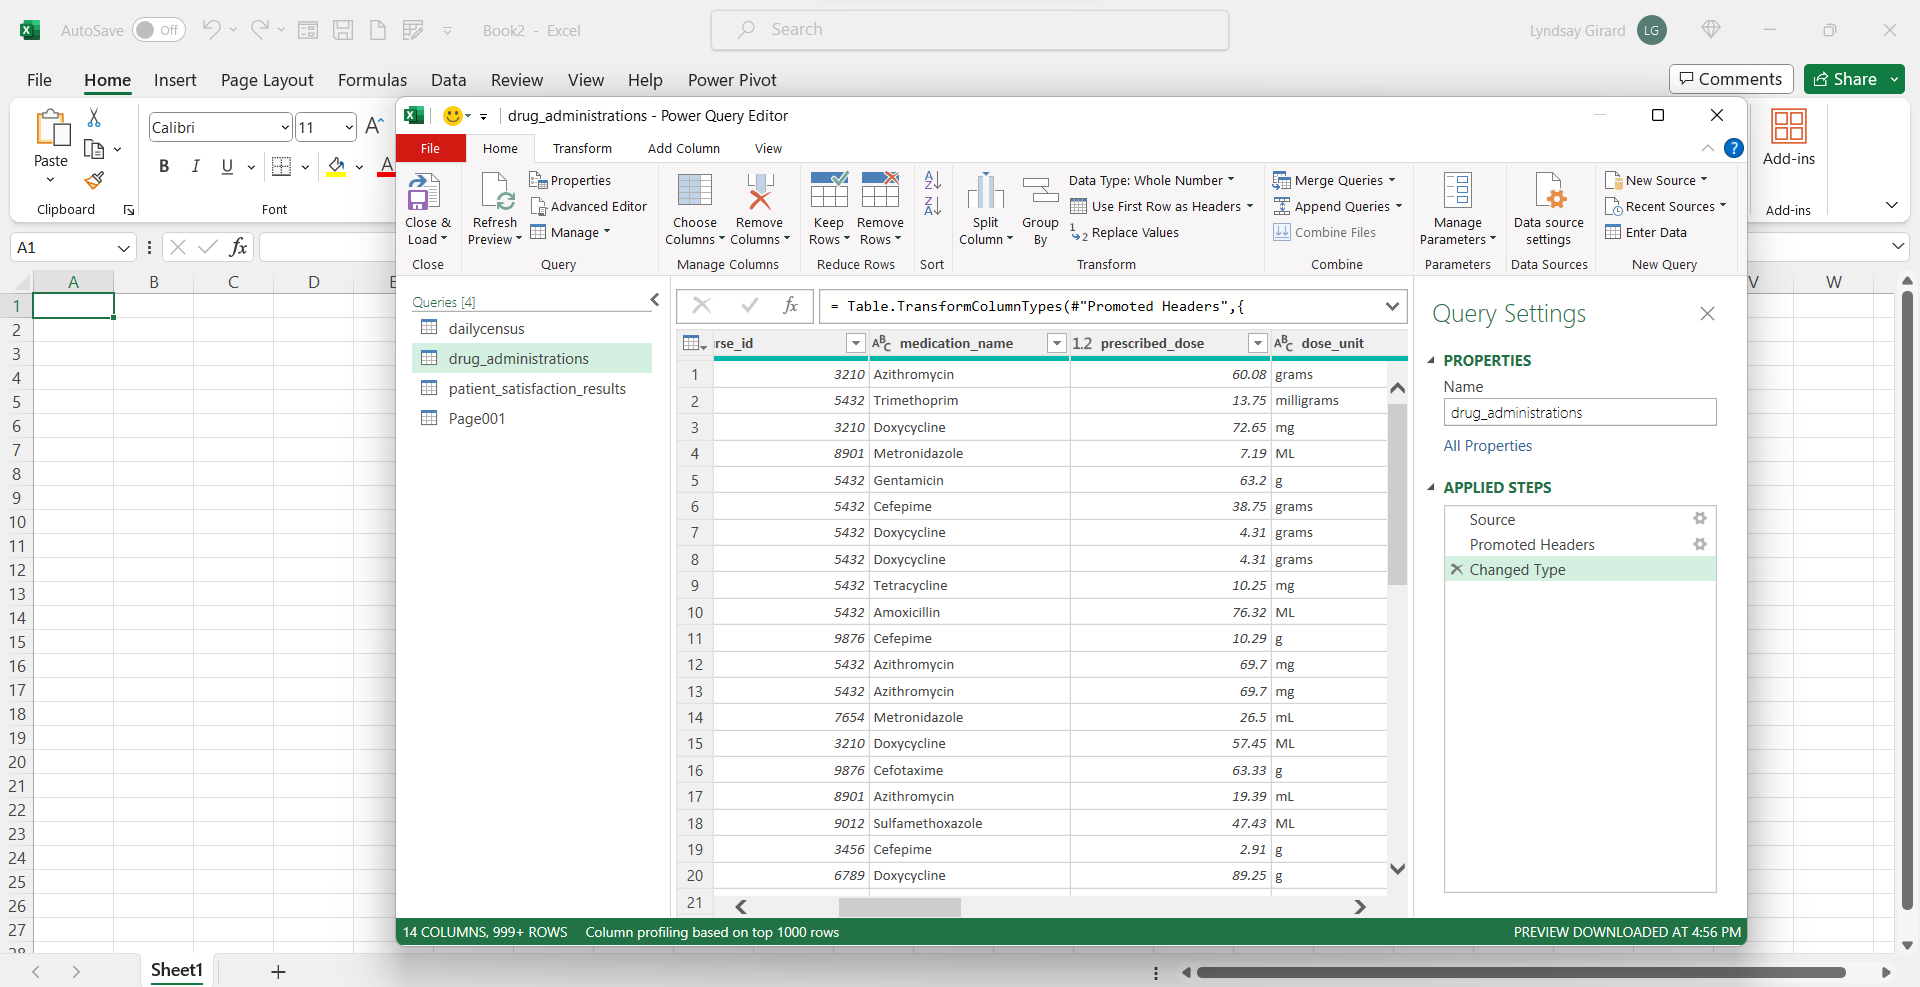Open Excel Formulas tab
The image size is (1920, 987).
(372, 80)
